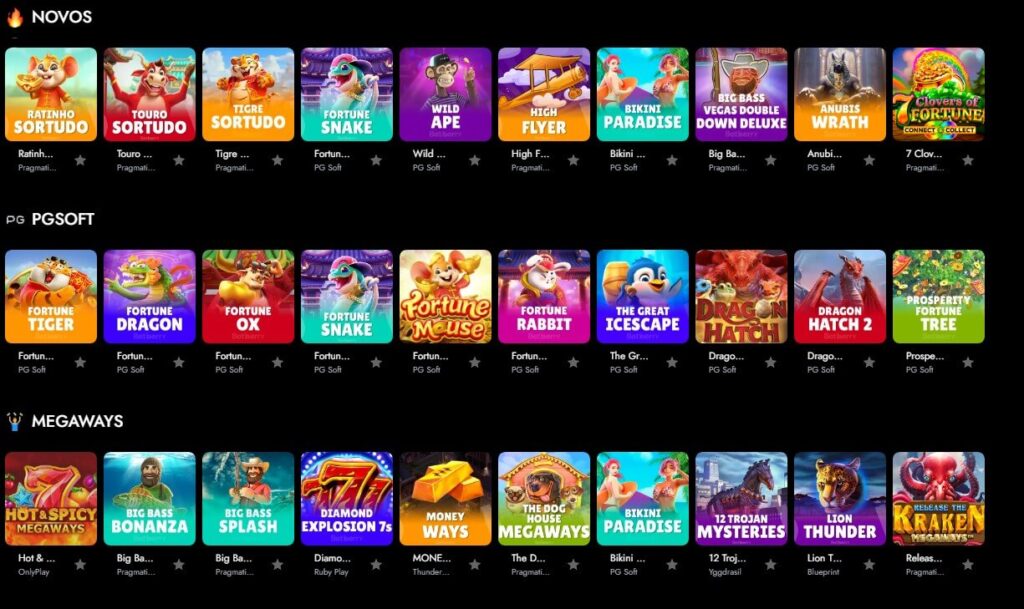This screenshot has width=1024, height=609.
Task: Open the Touro Sortudo game tile
Action: click(x=150, y=94)
